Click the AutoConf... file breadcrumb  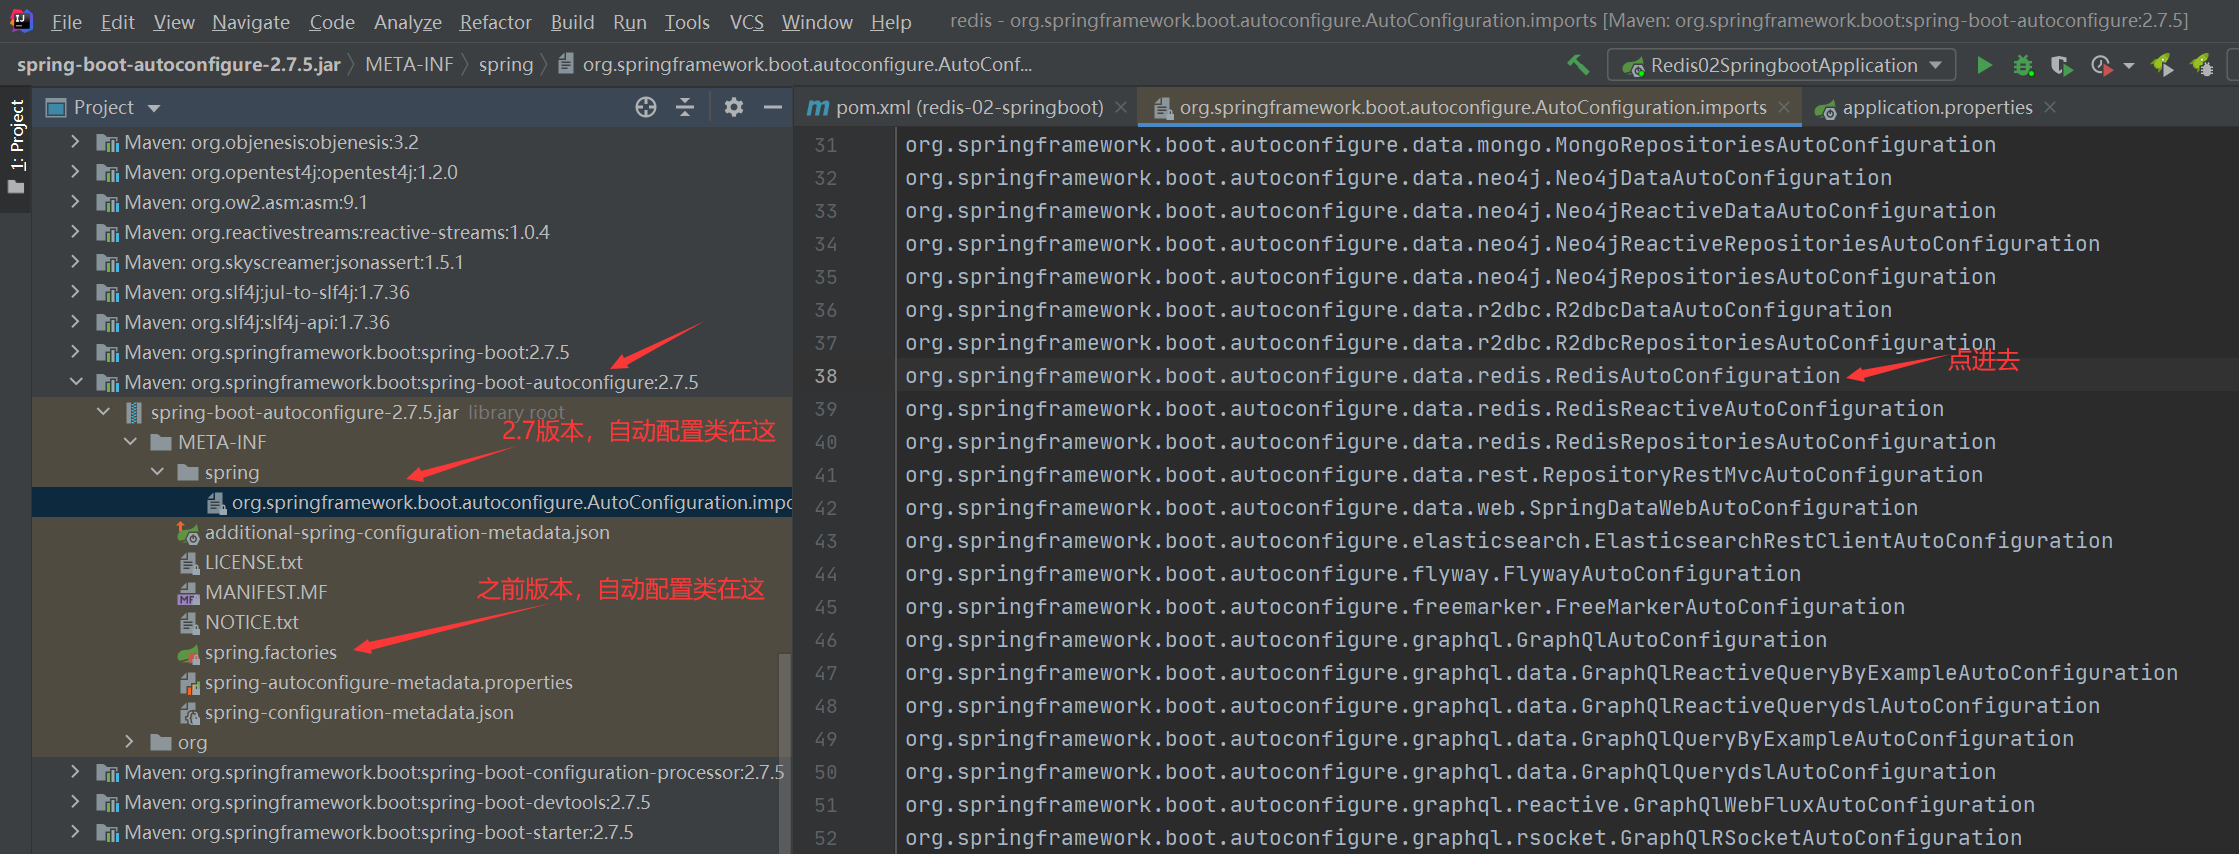point(795,65)
